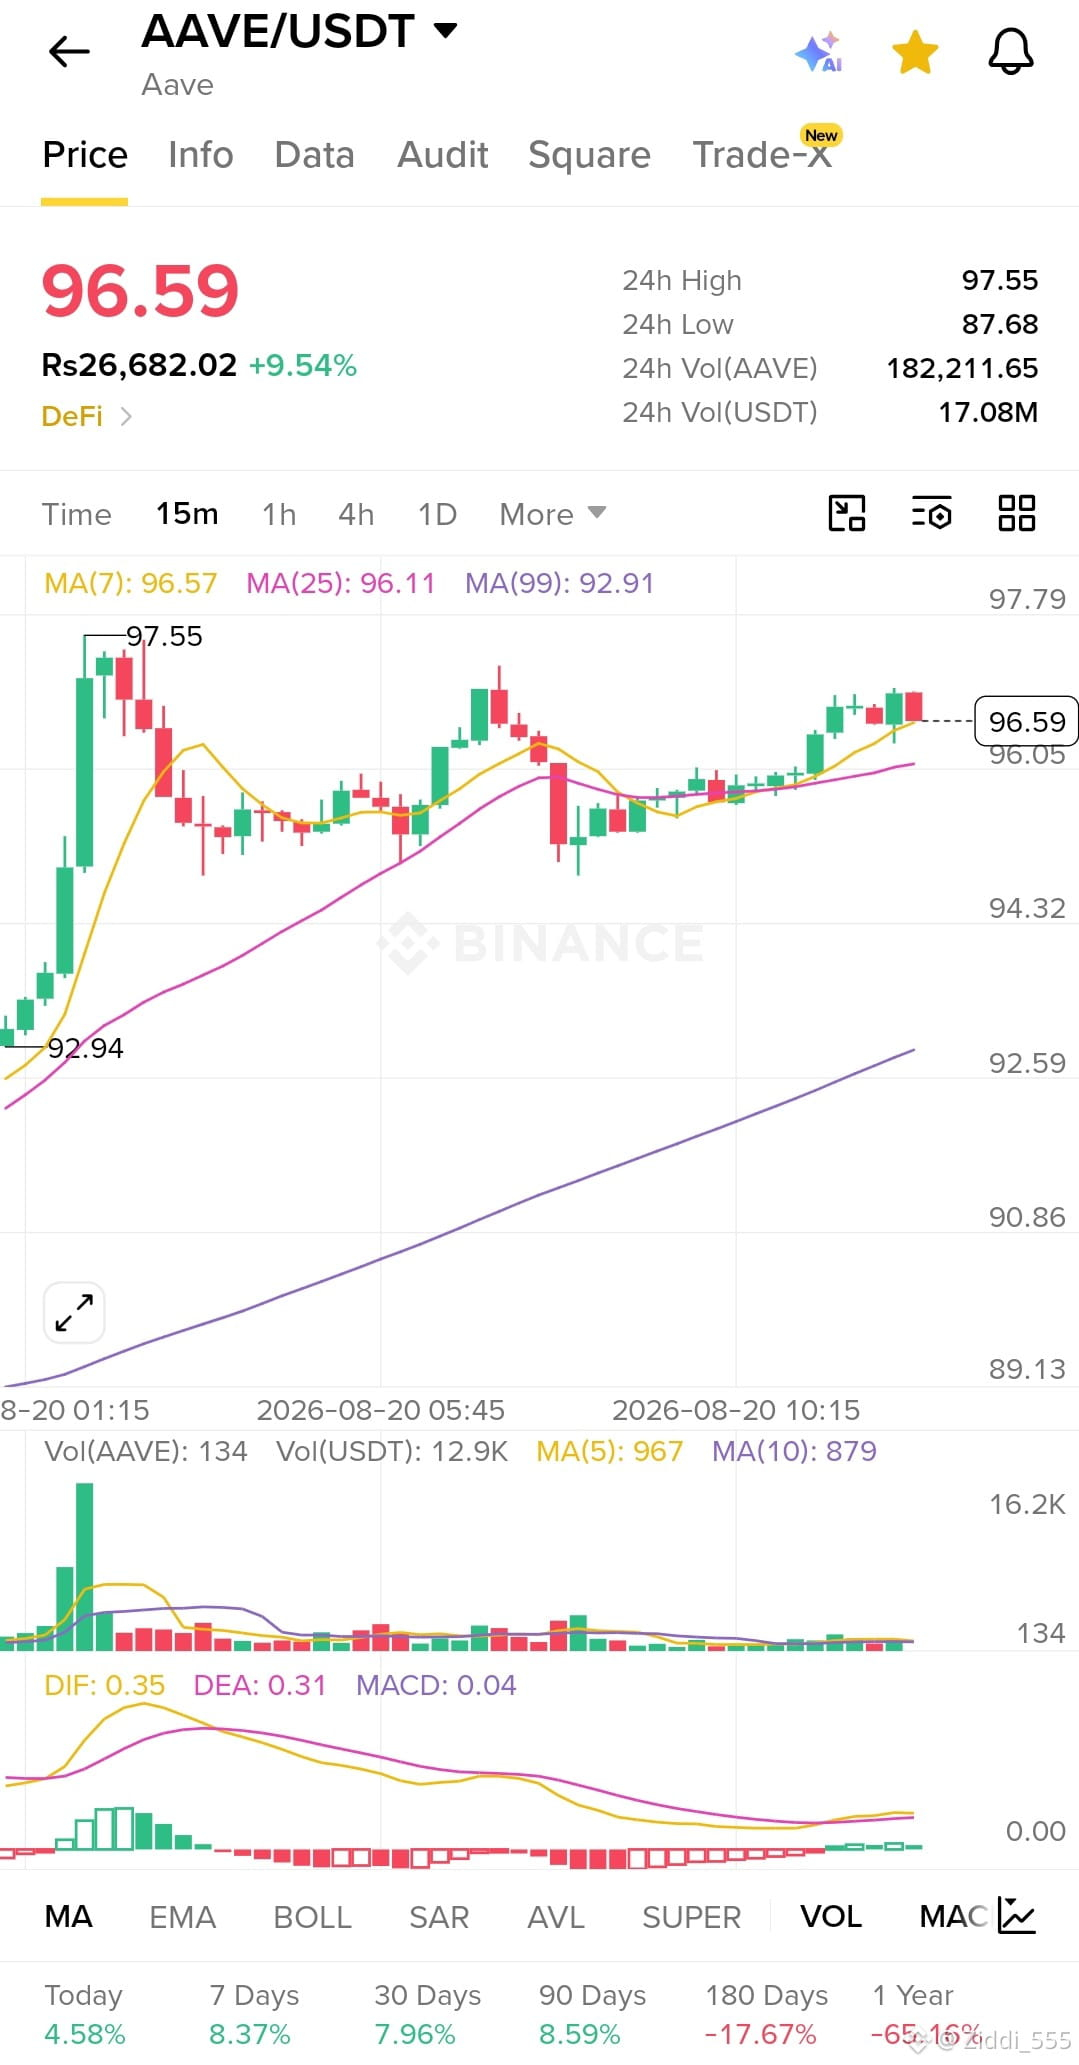The height and width of the screenshot is (2065, 1079).
Task: Switch to the Info tab
Action: [x=201, y=155]
